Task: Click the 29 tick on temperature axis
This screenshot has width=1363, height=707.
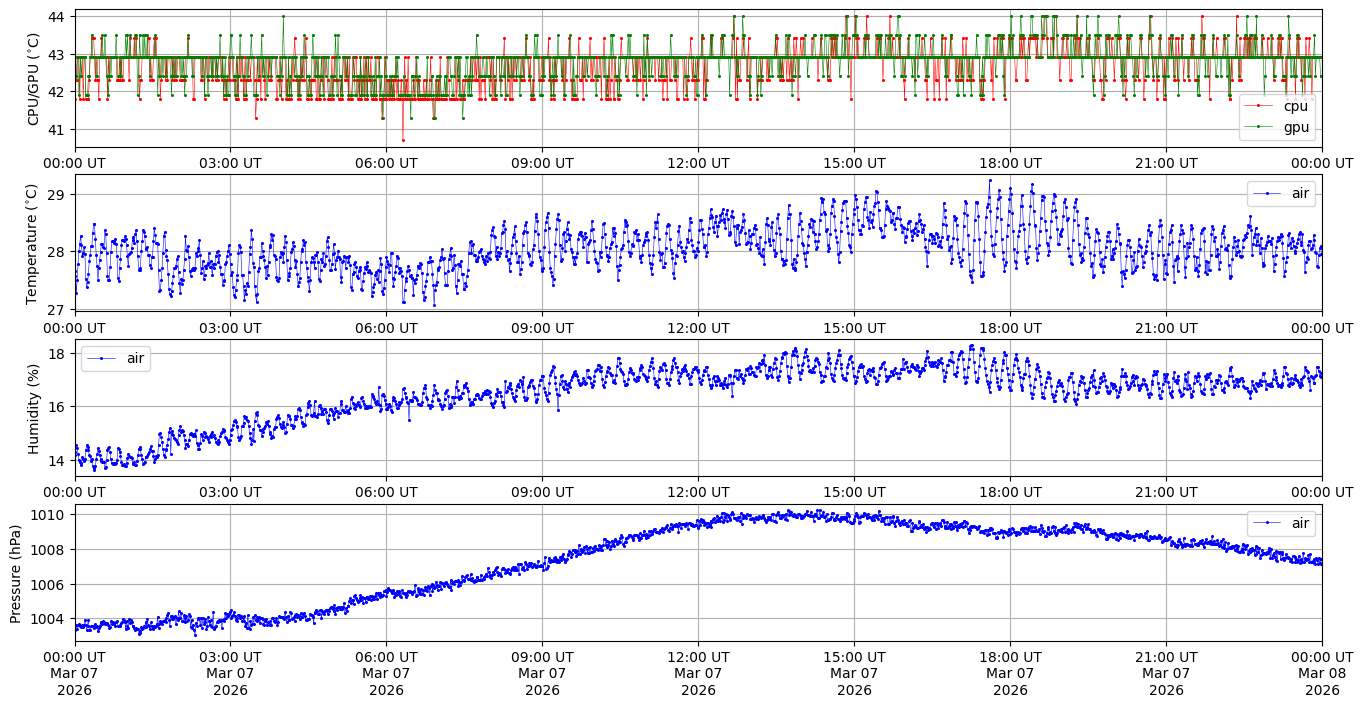Action: [58, 194]
